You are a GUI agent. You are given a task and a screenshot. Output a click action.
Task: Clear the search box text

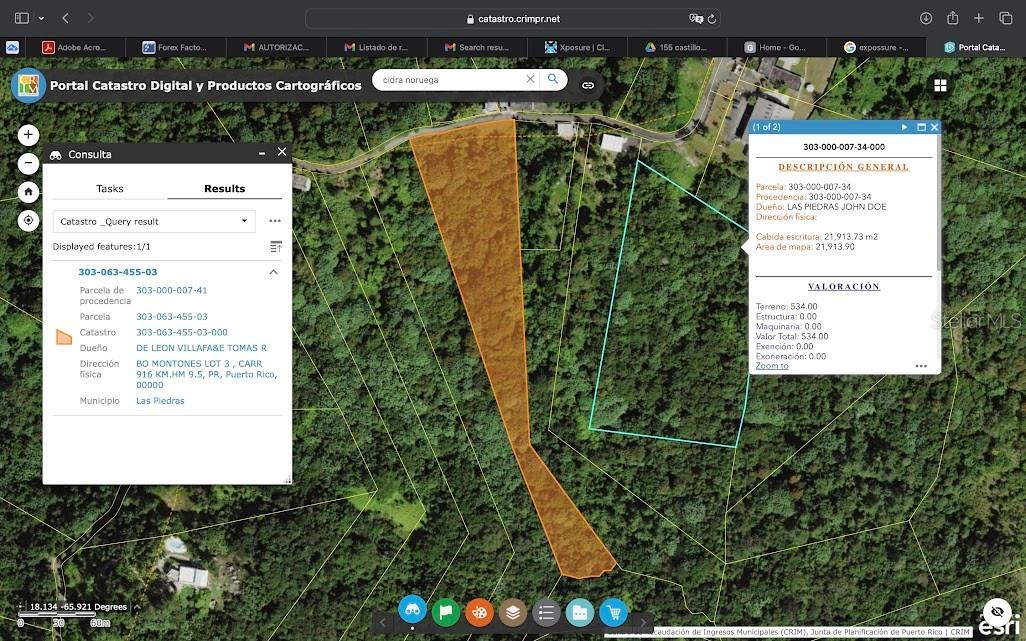point(530,79)
